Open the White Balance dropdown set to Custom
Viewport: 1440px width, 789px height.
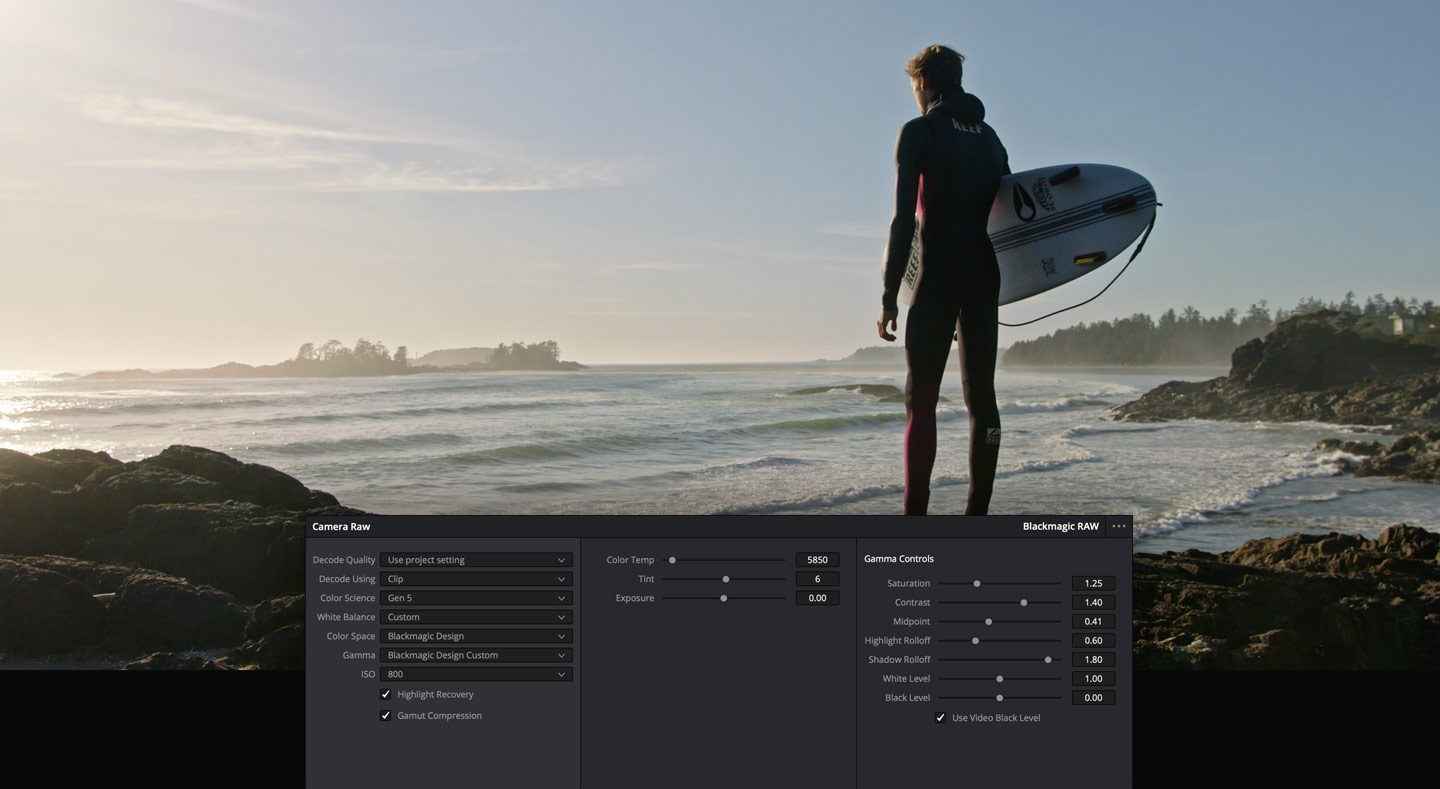[475, 616]
